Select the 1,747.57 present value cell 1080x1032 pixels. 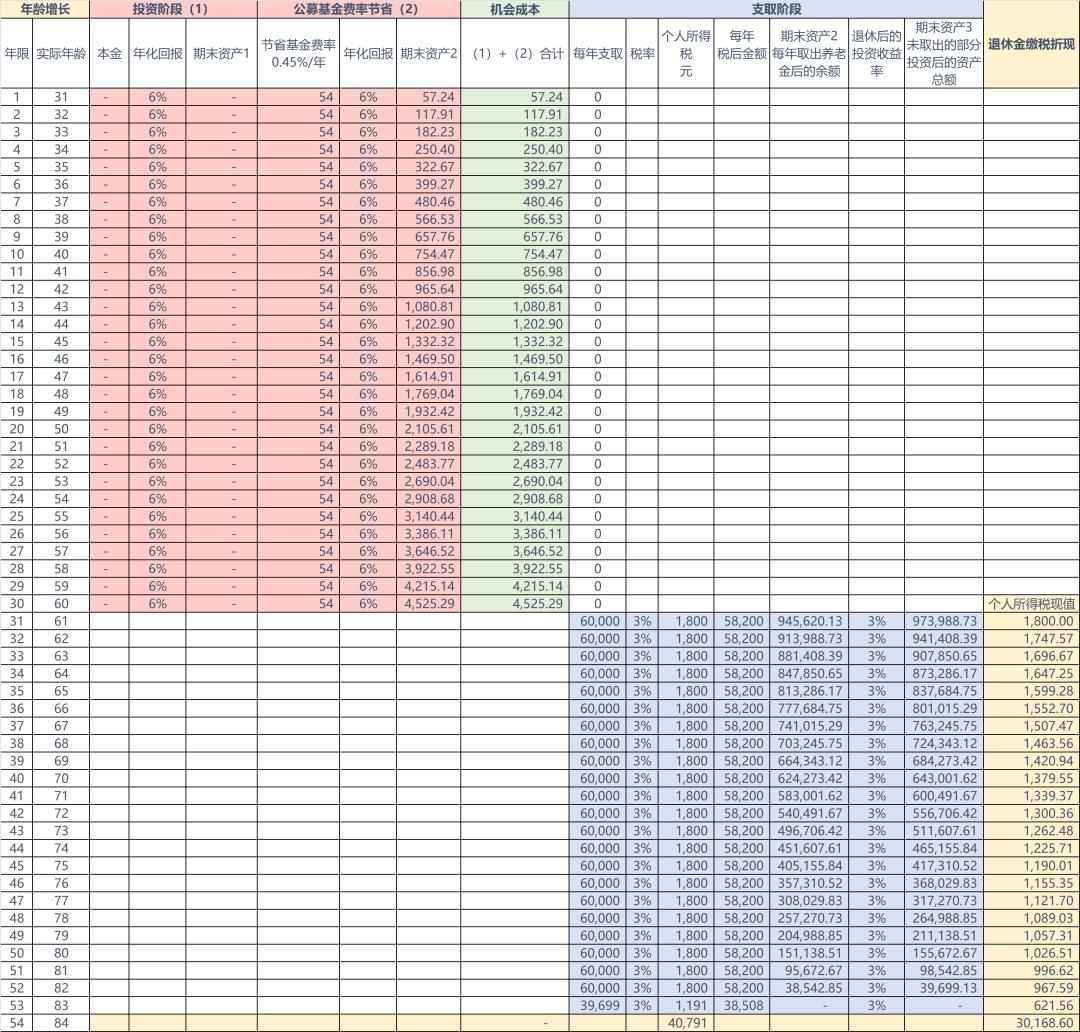pos(1032,639)
